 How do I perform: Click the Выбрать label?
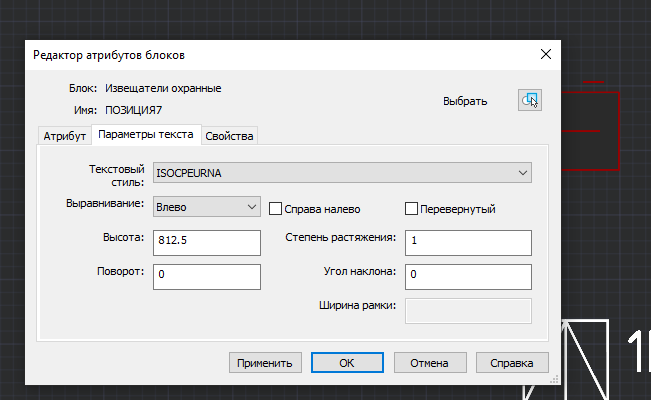coord(465,101)
